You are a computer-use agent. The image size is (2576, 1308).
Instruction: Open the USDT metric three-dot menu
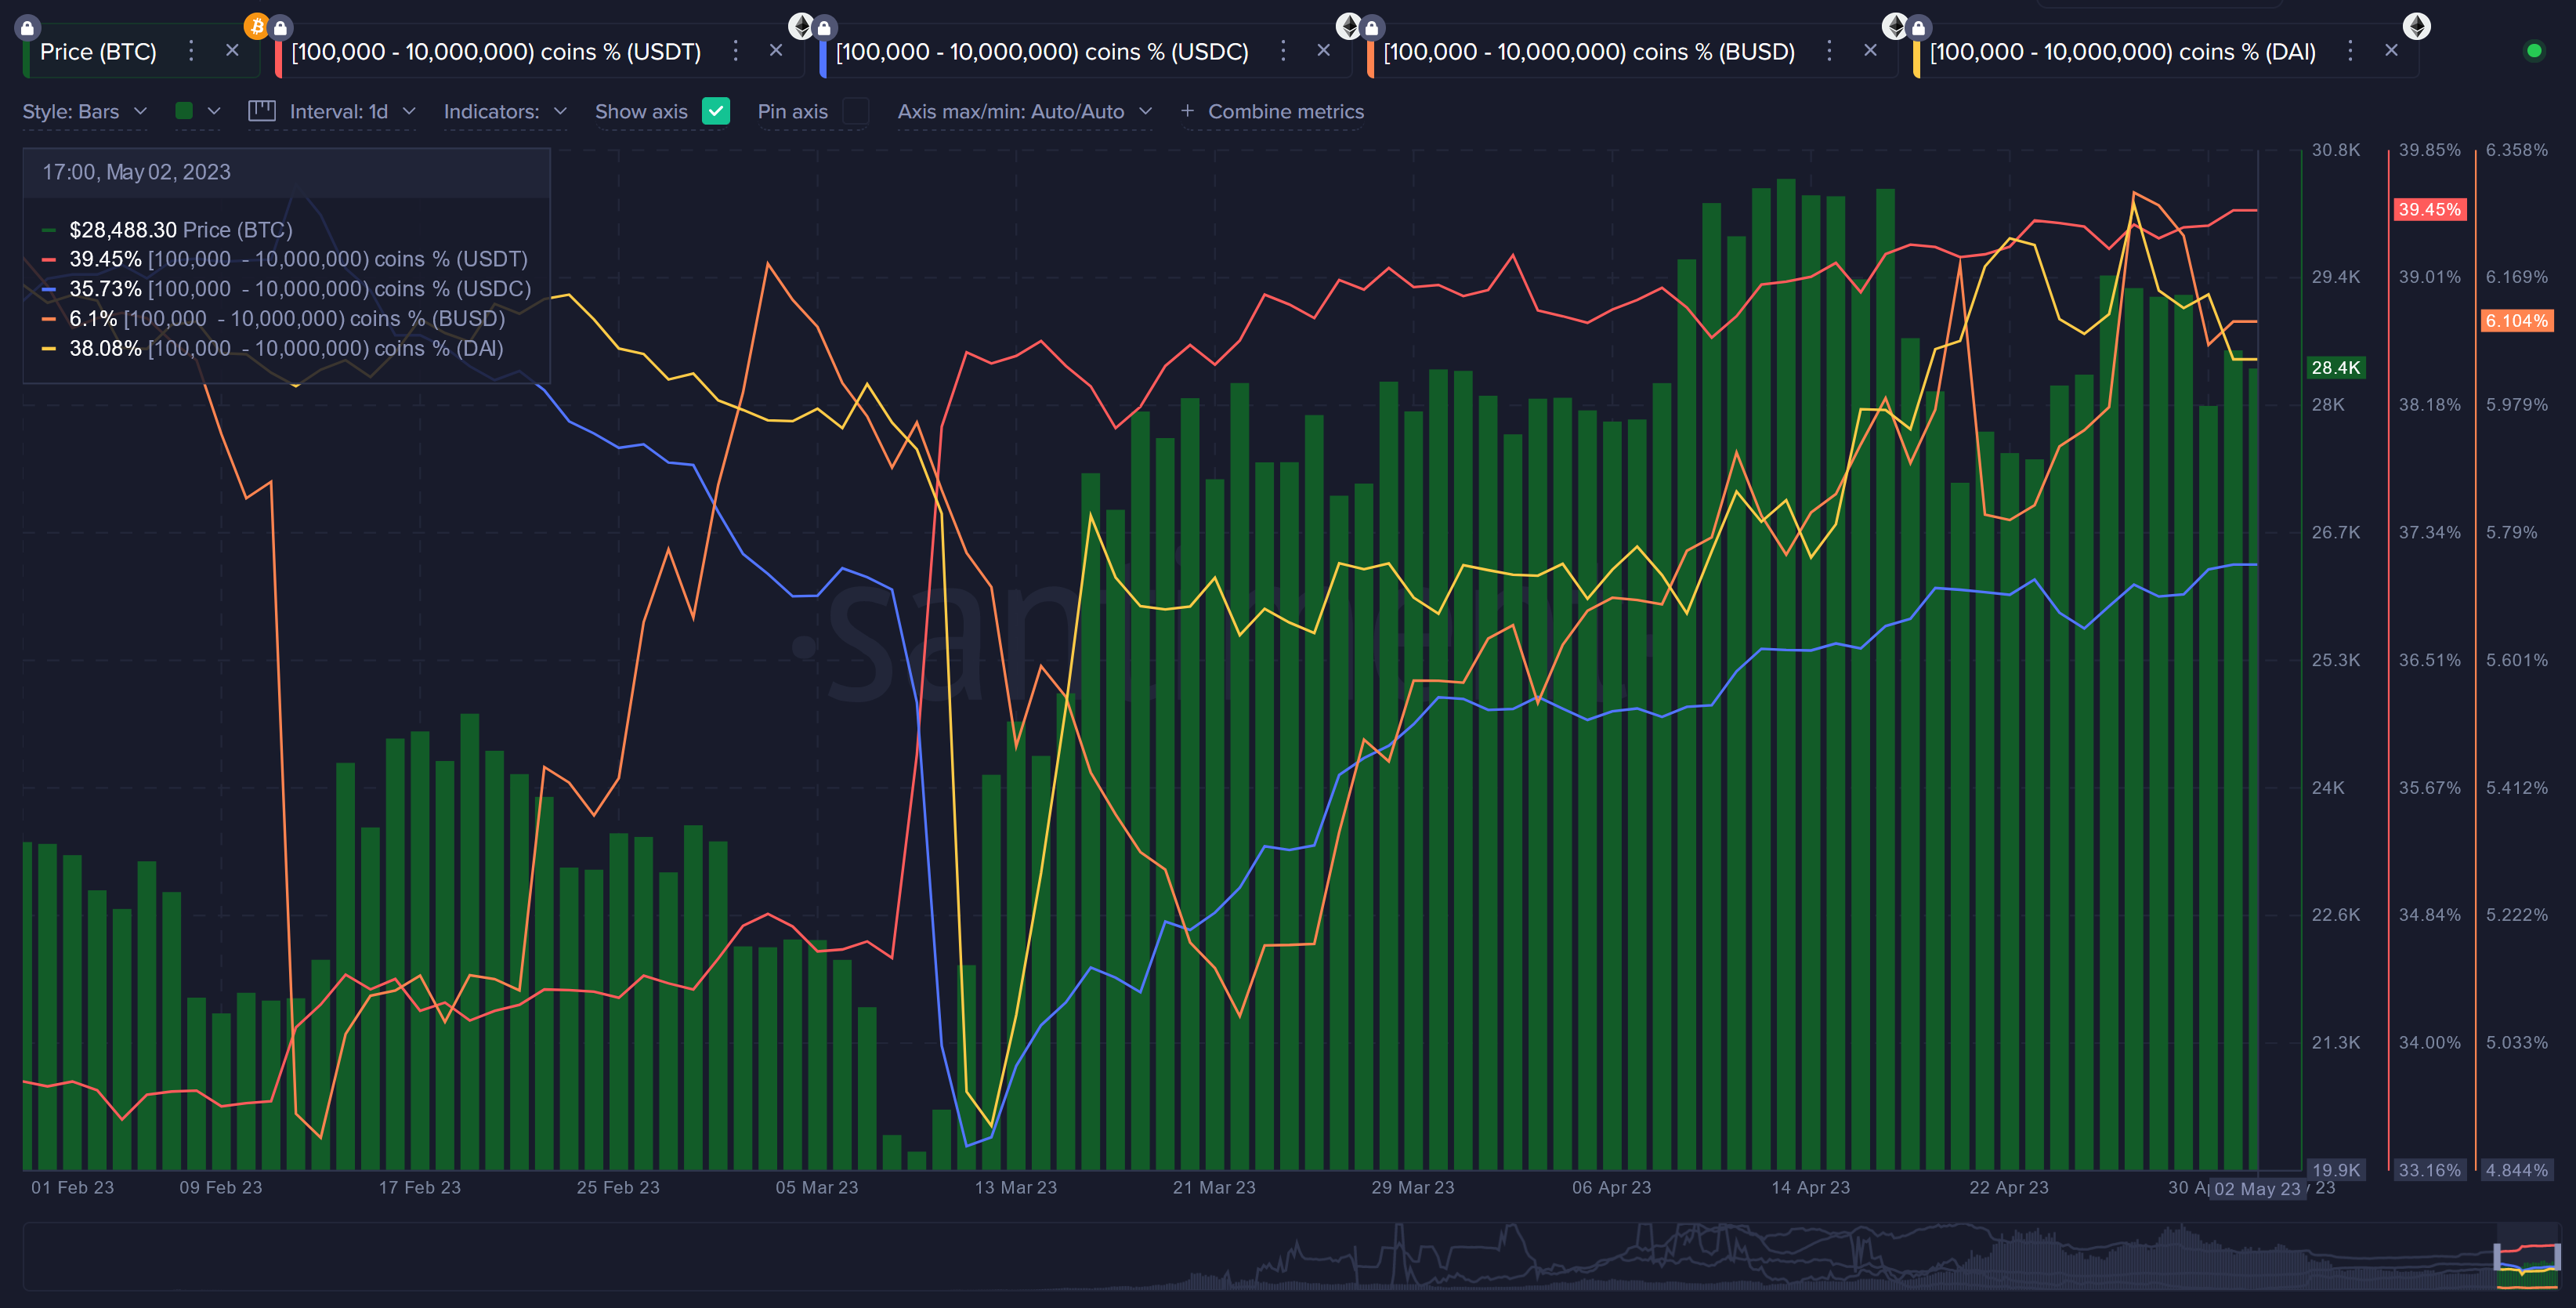point(735,51)
